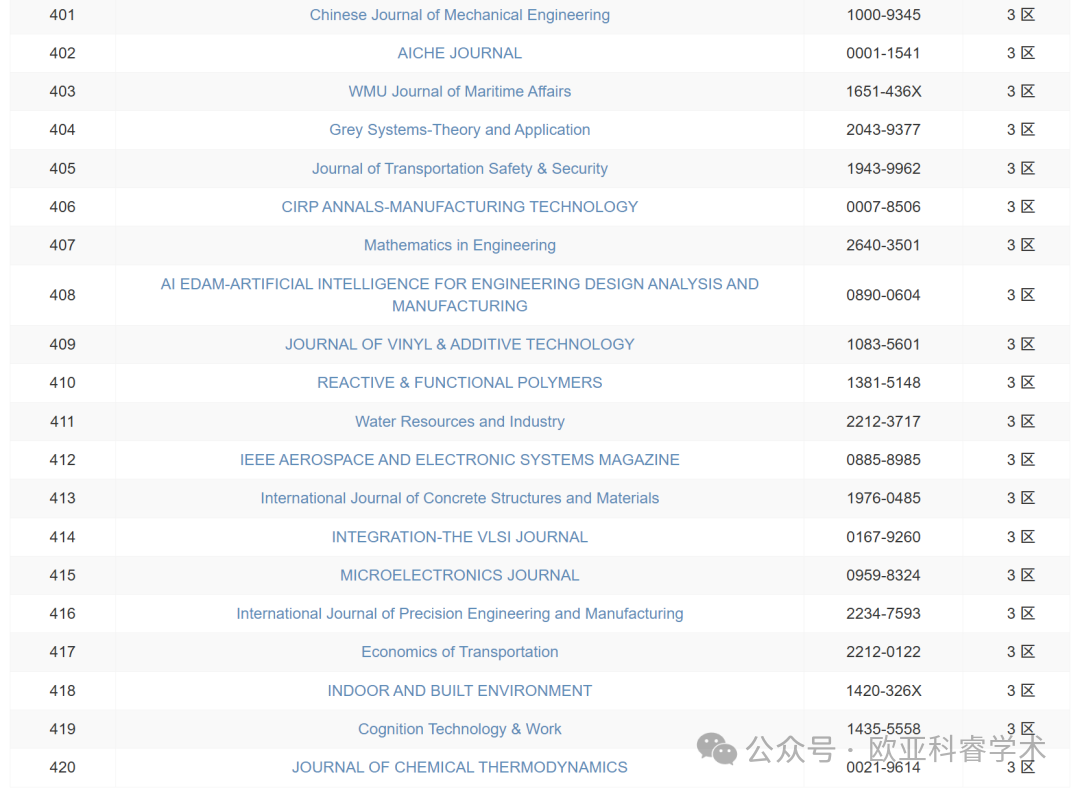Select row number 420

[x=62, y=767]
